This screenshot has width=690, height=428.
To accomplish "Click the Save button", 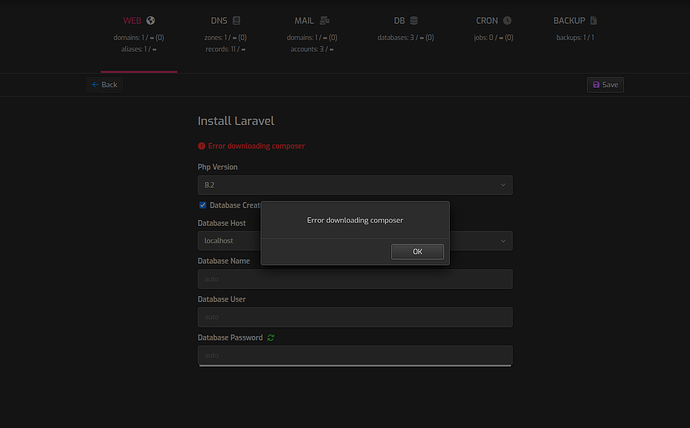I will tap(605, 84).
